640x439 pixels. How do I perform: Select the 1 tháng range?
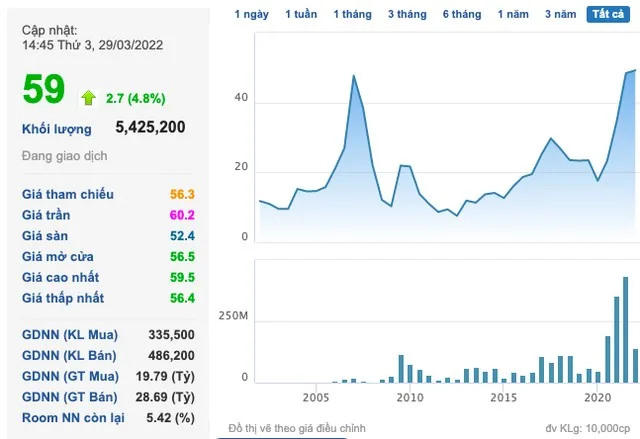tap(352, 15)
